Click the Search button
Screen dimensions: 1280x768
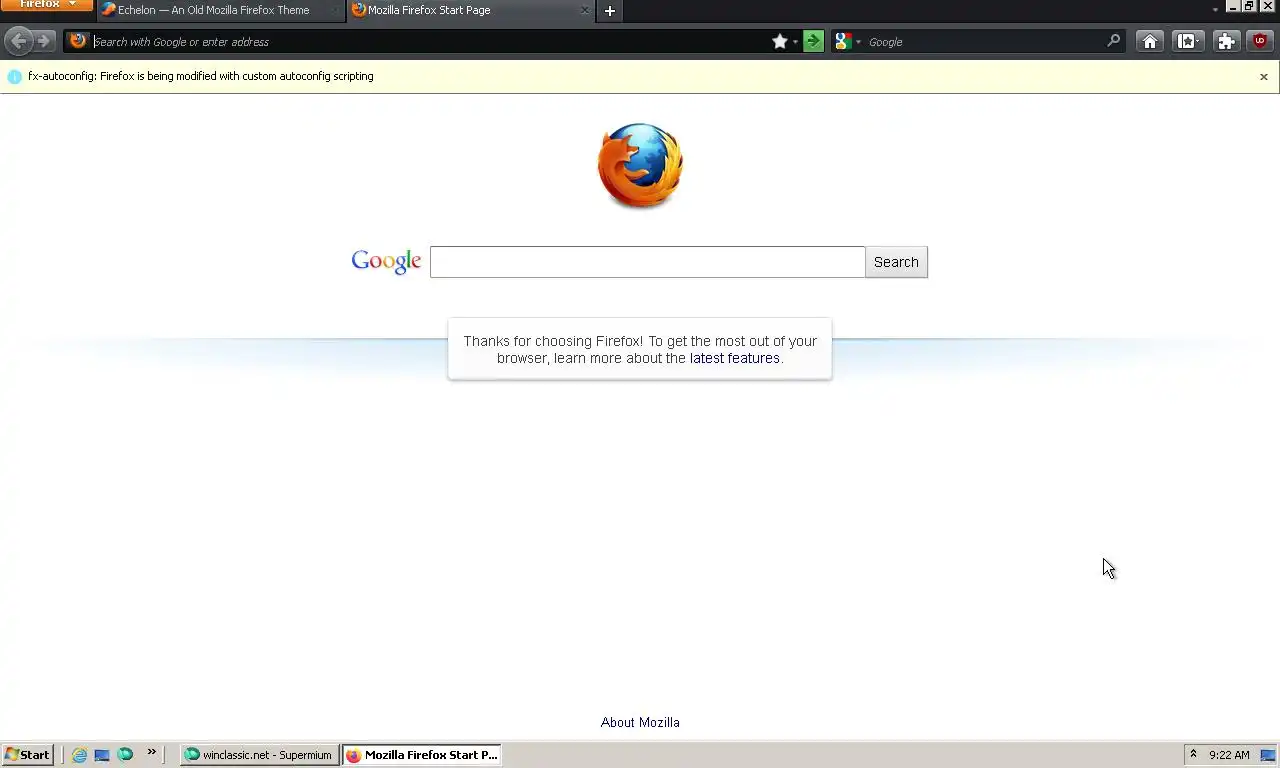coord(896,262)
